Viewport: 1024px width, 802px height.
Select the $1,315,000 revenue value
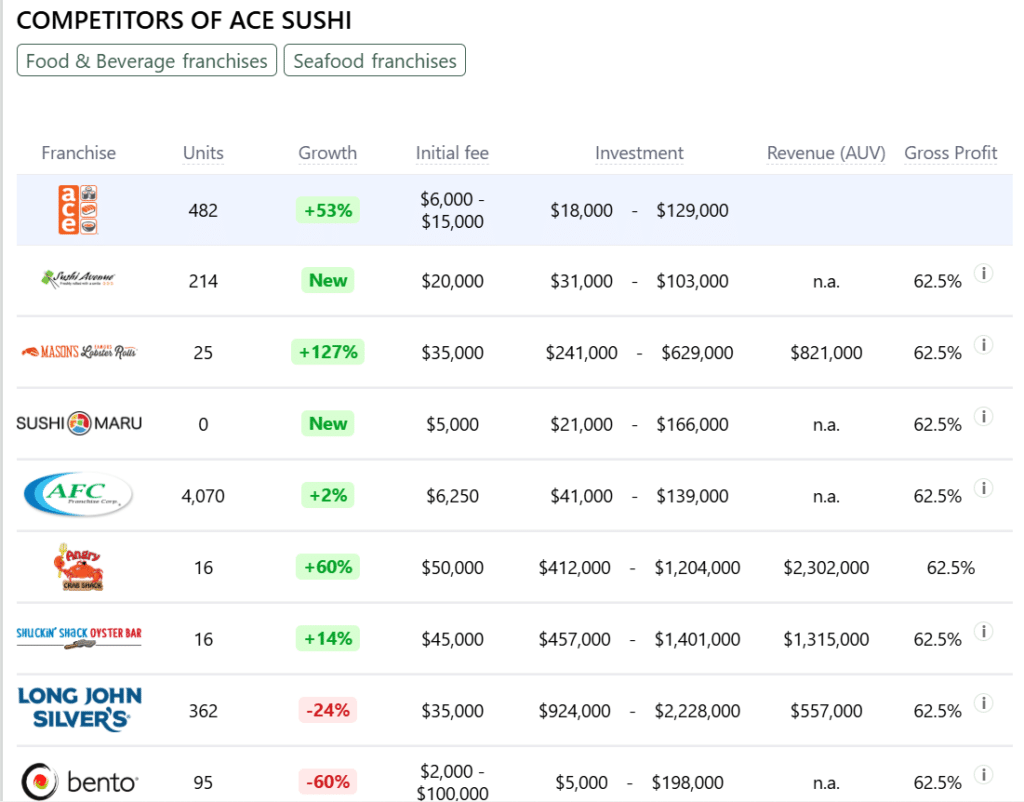click(x=826, y=639)
